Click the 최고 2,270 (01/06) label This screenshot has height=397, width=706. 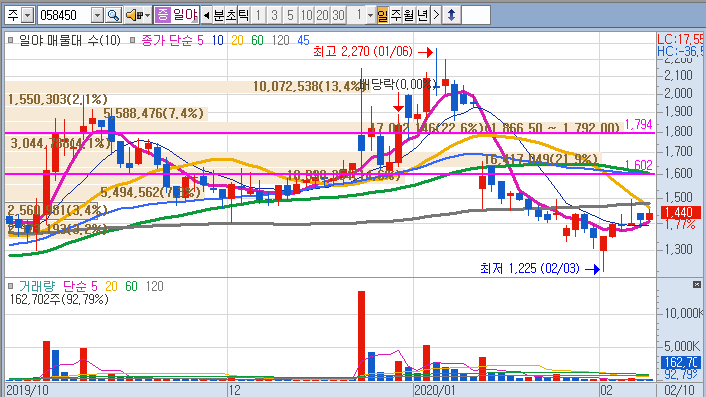(362, 51)
